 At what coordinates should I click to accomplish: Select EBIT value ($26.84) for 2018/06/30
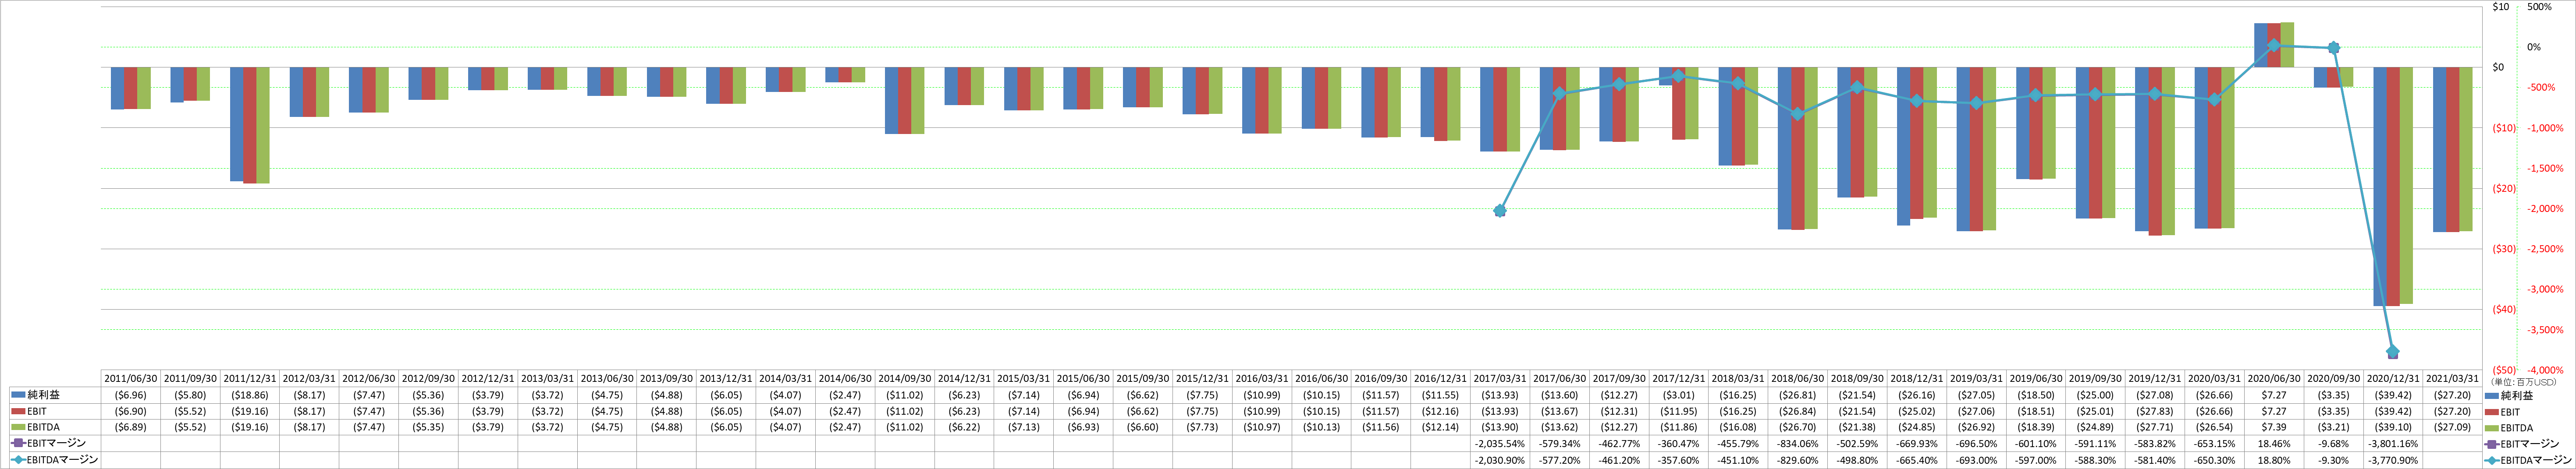click(1797, 411)
